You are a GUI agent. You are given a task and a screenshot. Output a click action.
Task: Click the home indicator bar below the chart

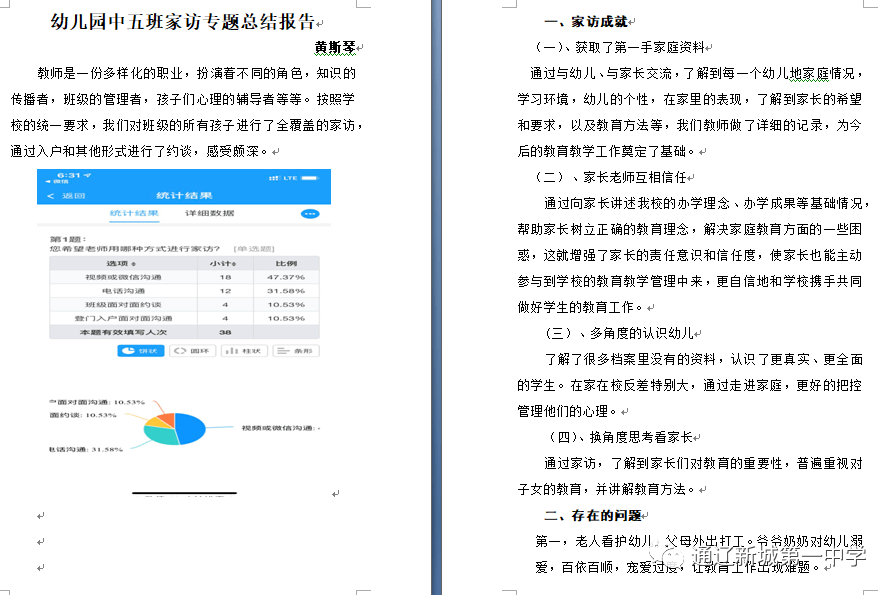186,493
